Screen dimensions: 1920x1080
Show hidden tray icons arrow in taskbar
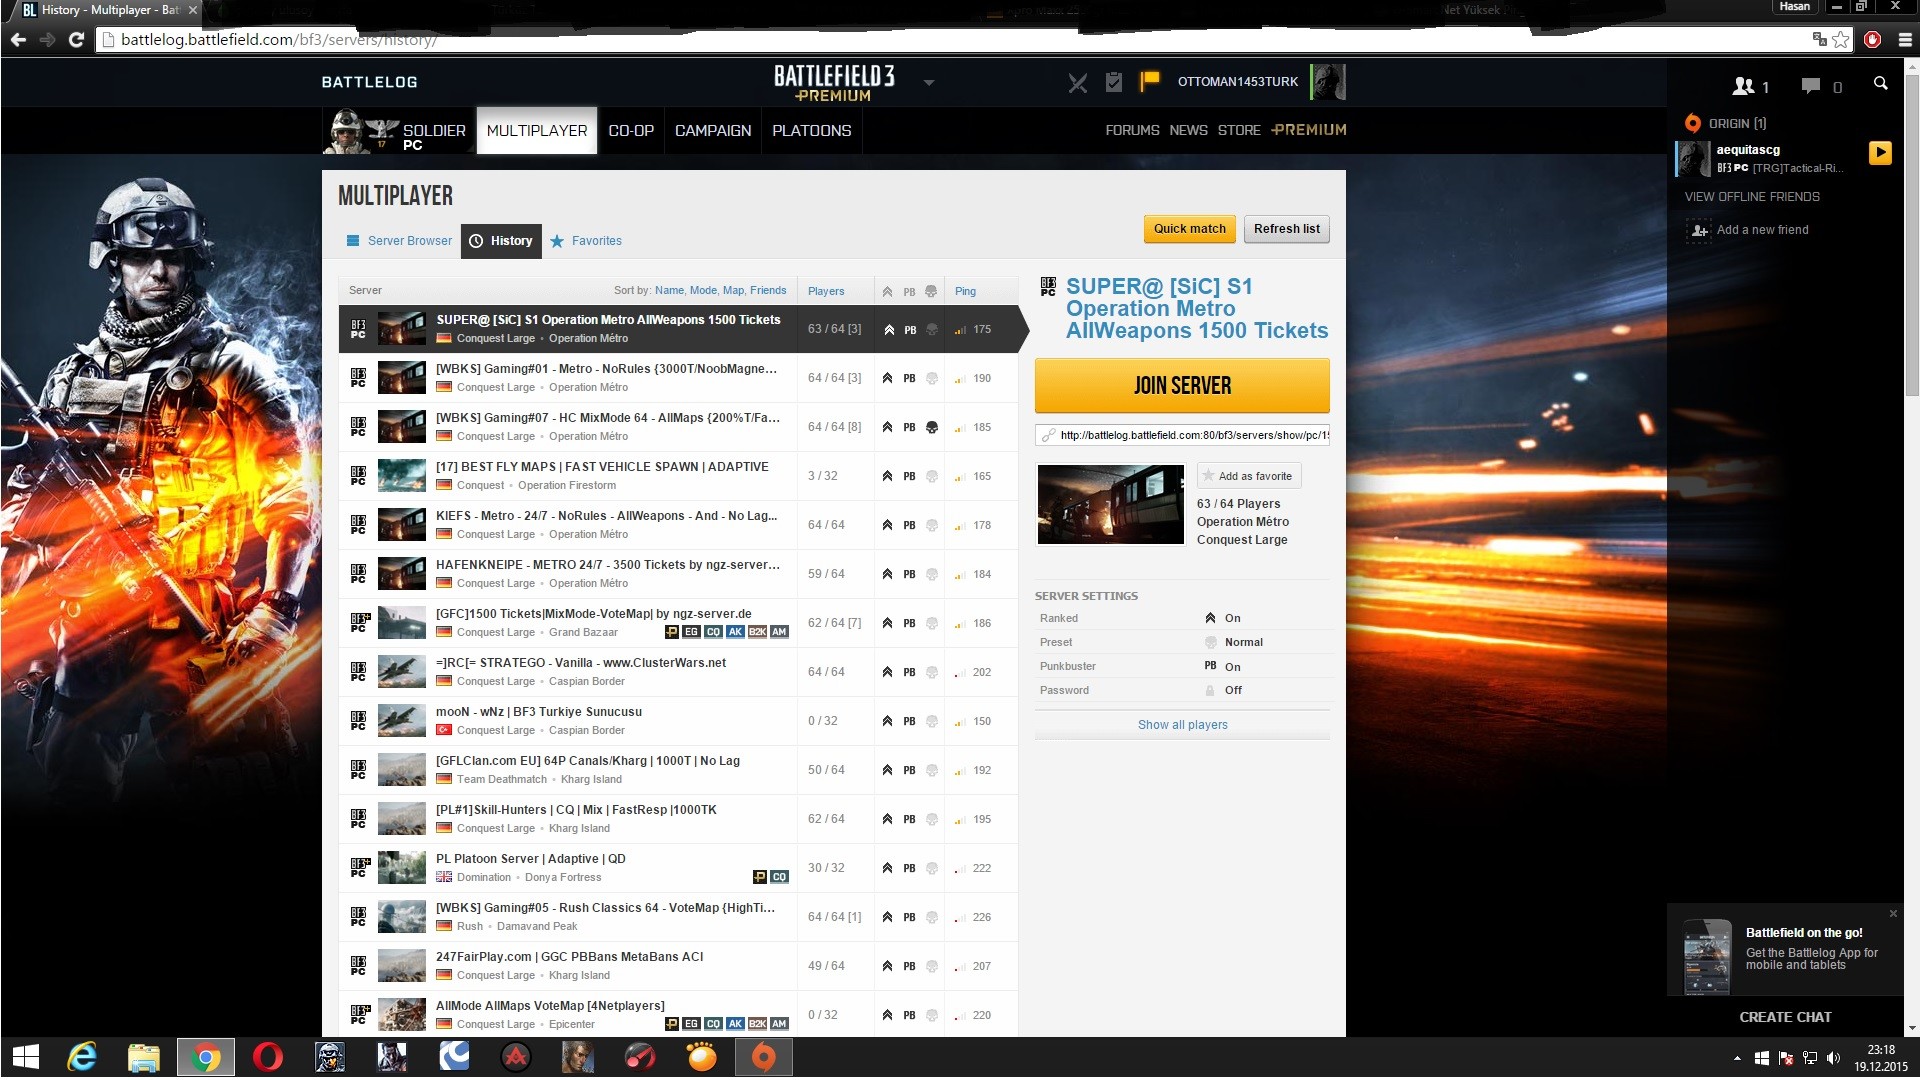point(1737,1058)
